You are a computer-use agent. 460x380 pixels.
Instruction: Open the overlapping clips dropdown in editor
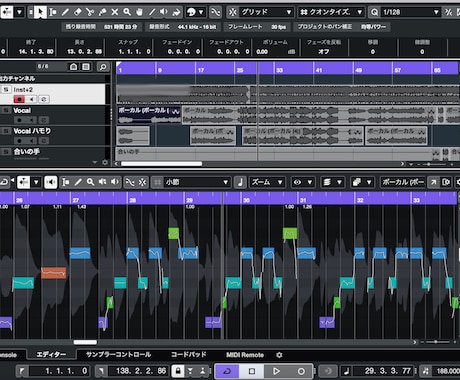[x=362, y=182]
